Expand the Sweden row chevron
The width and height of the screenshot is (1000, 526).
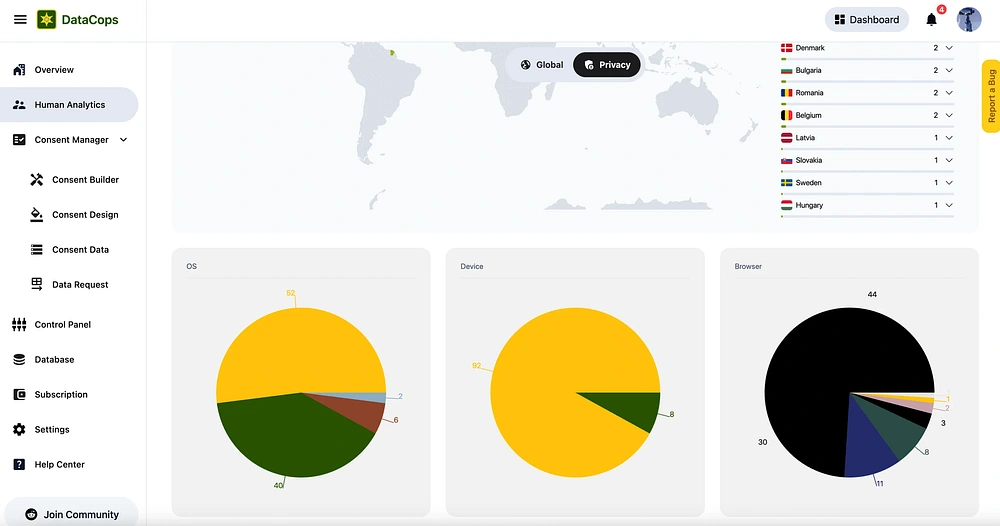click(949, 182)
